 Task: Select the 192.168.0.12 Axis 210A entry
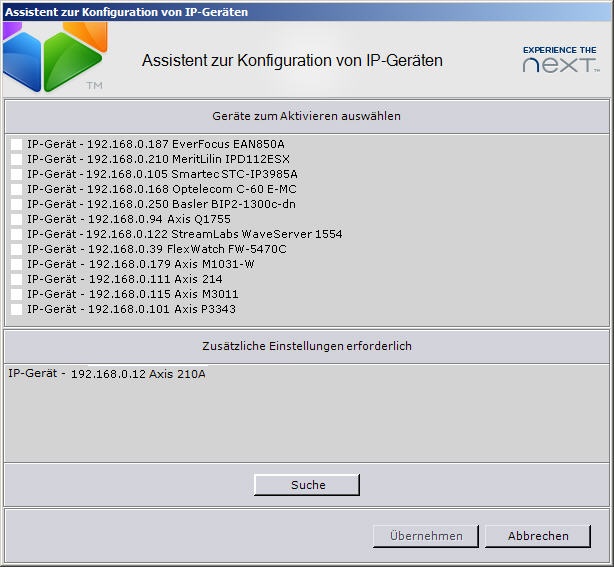pyautogui.click(x=107, y=374)
